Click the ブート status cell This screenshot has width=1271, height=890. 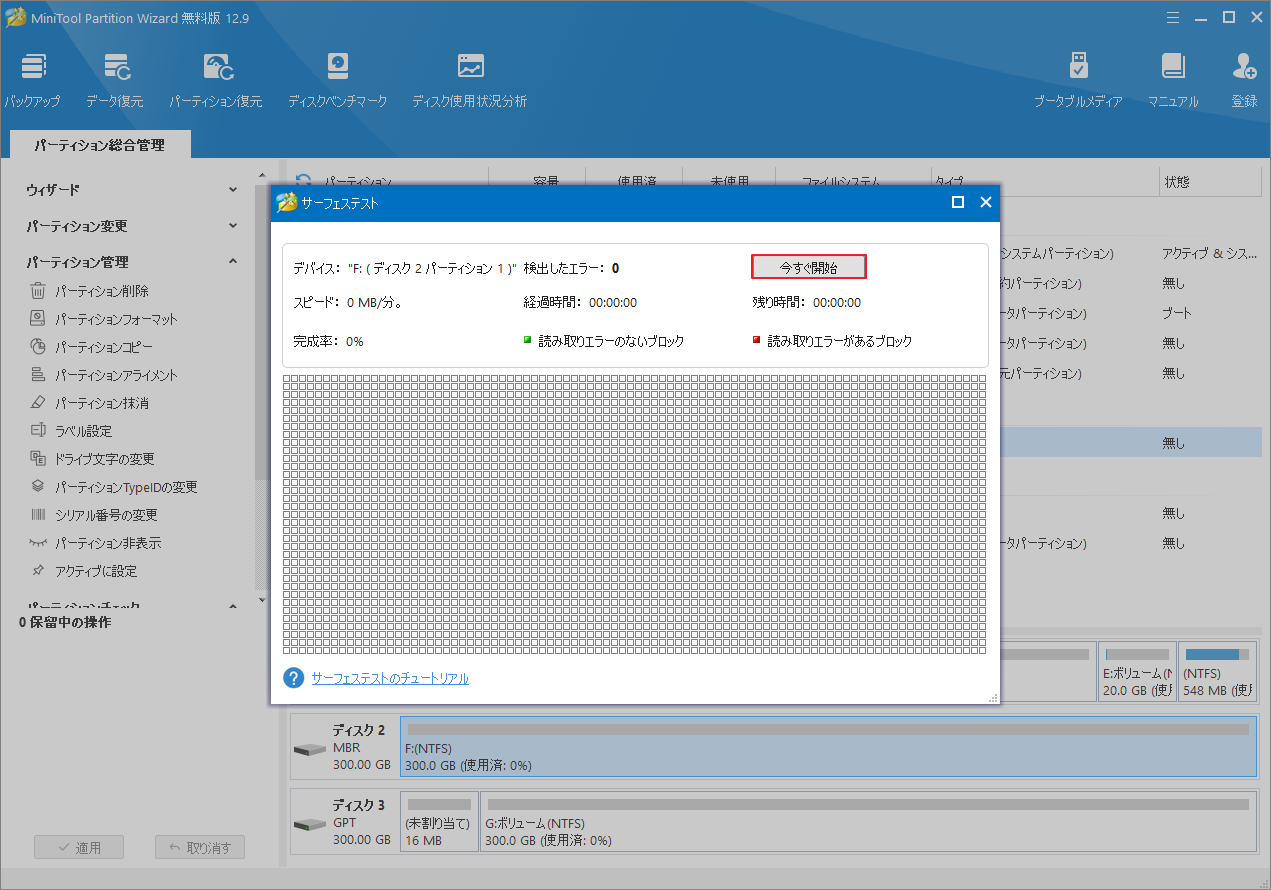[1177, 313]
